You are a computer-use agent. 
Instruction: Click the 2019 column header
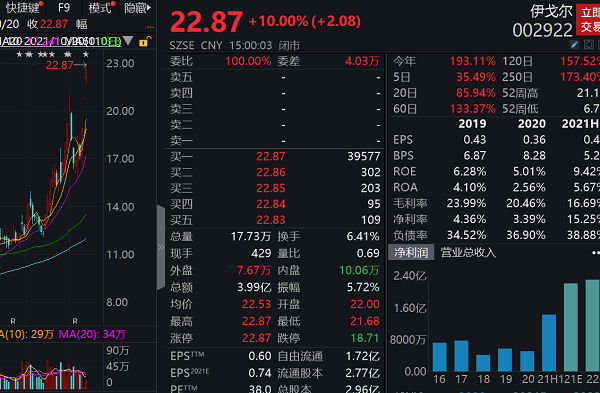pyautogui.click(x=472, y=124)
